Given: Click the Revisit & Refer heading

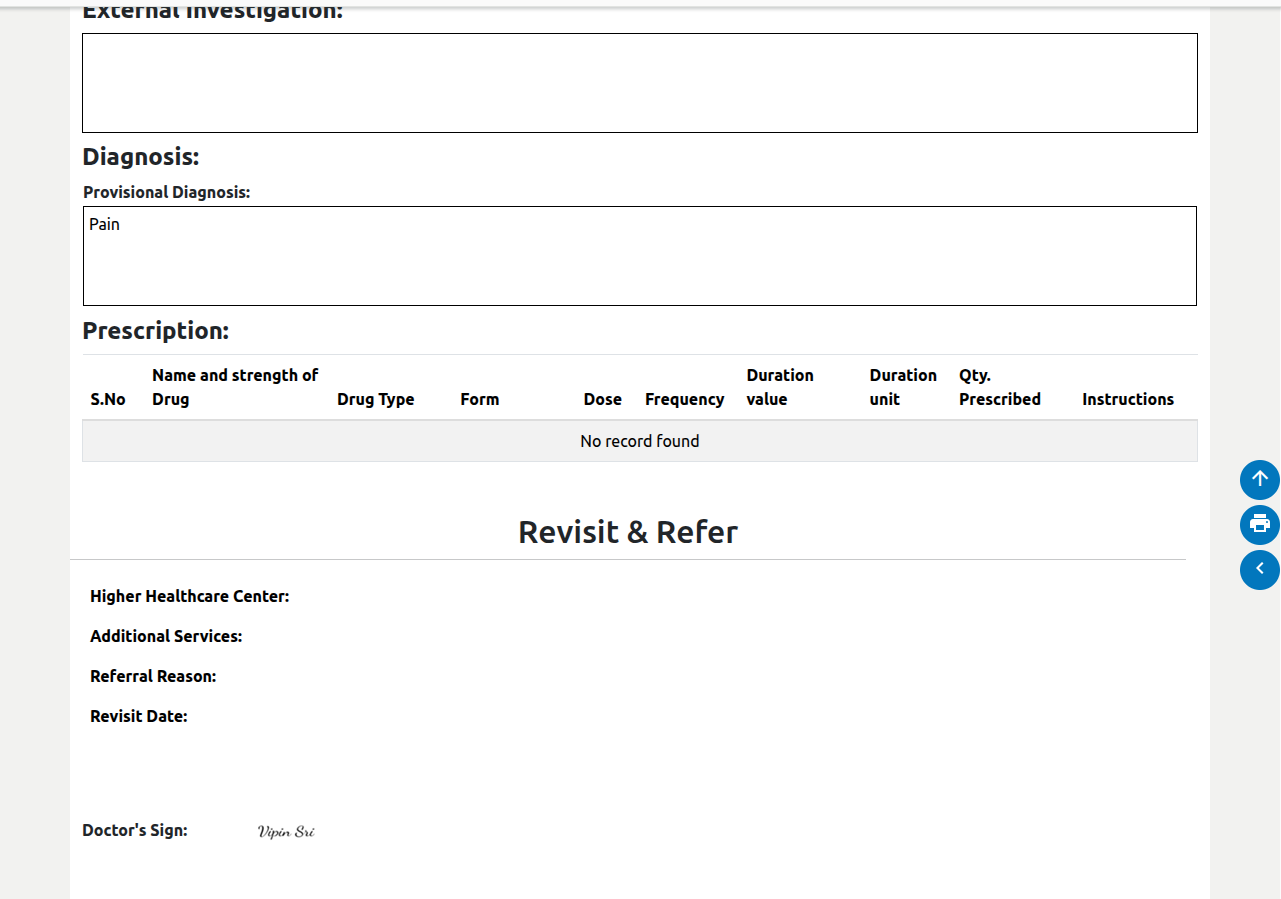Looking at the screenshot, I should (627, 532).
